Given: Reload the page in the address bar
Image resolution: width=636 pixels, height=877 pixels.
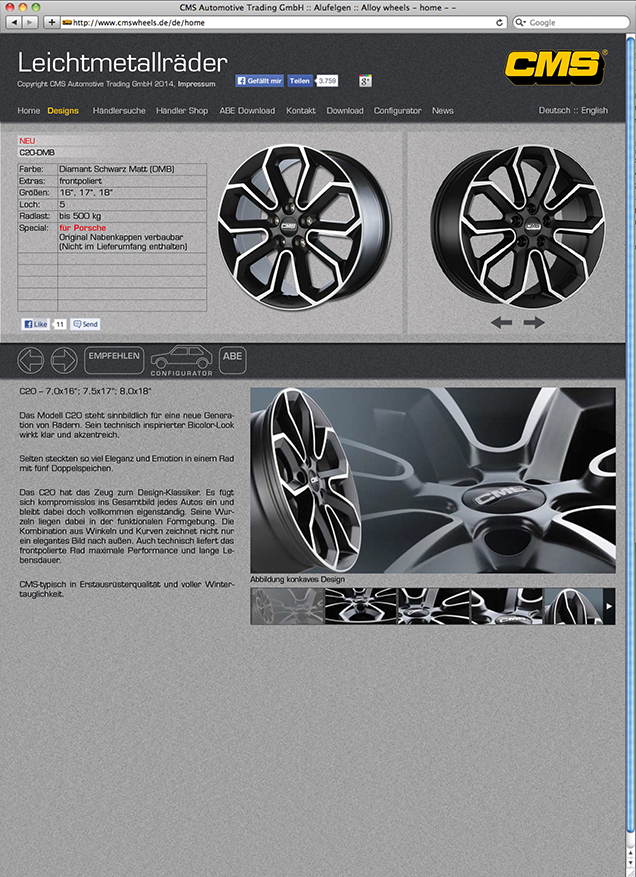Looking at the screenshot, I should click(x=500, y=22).
